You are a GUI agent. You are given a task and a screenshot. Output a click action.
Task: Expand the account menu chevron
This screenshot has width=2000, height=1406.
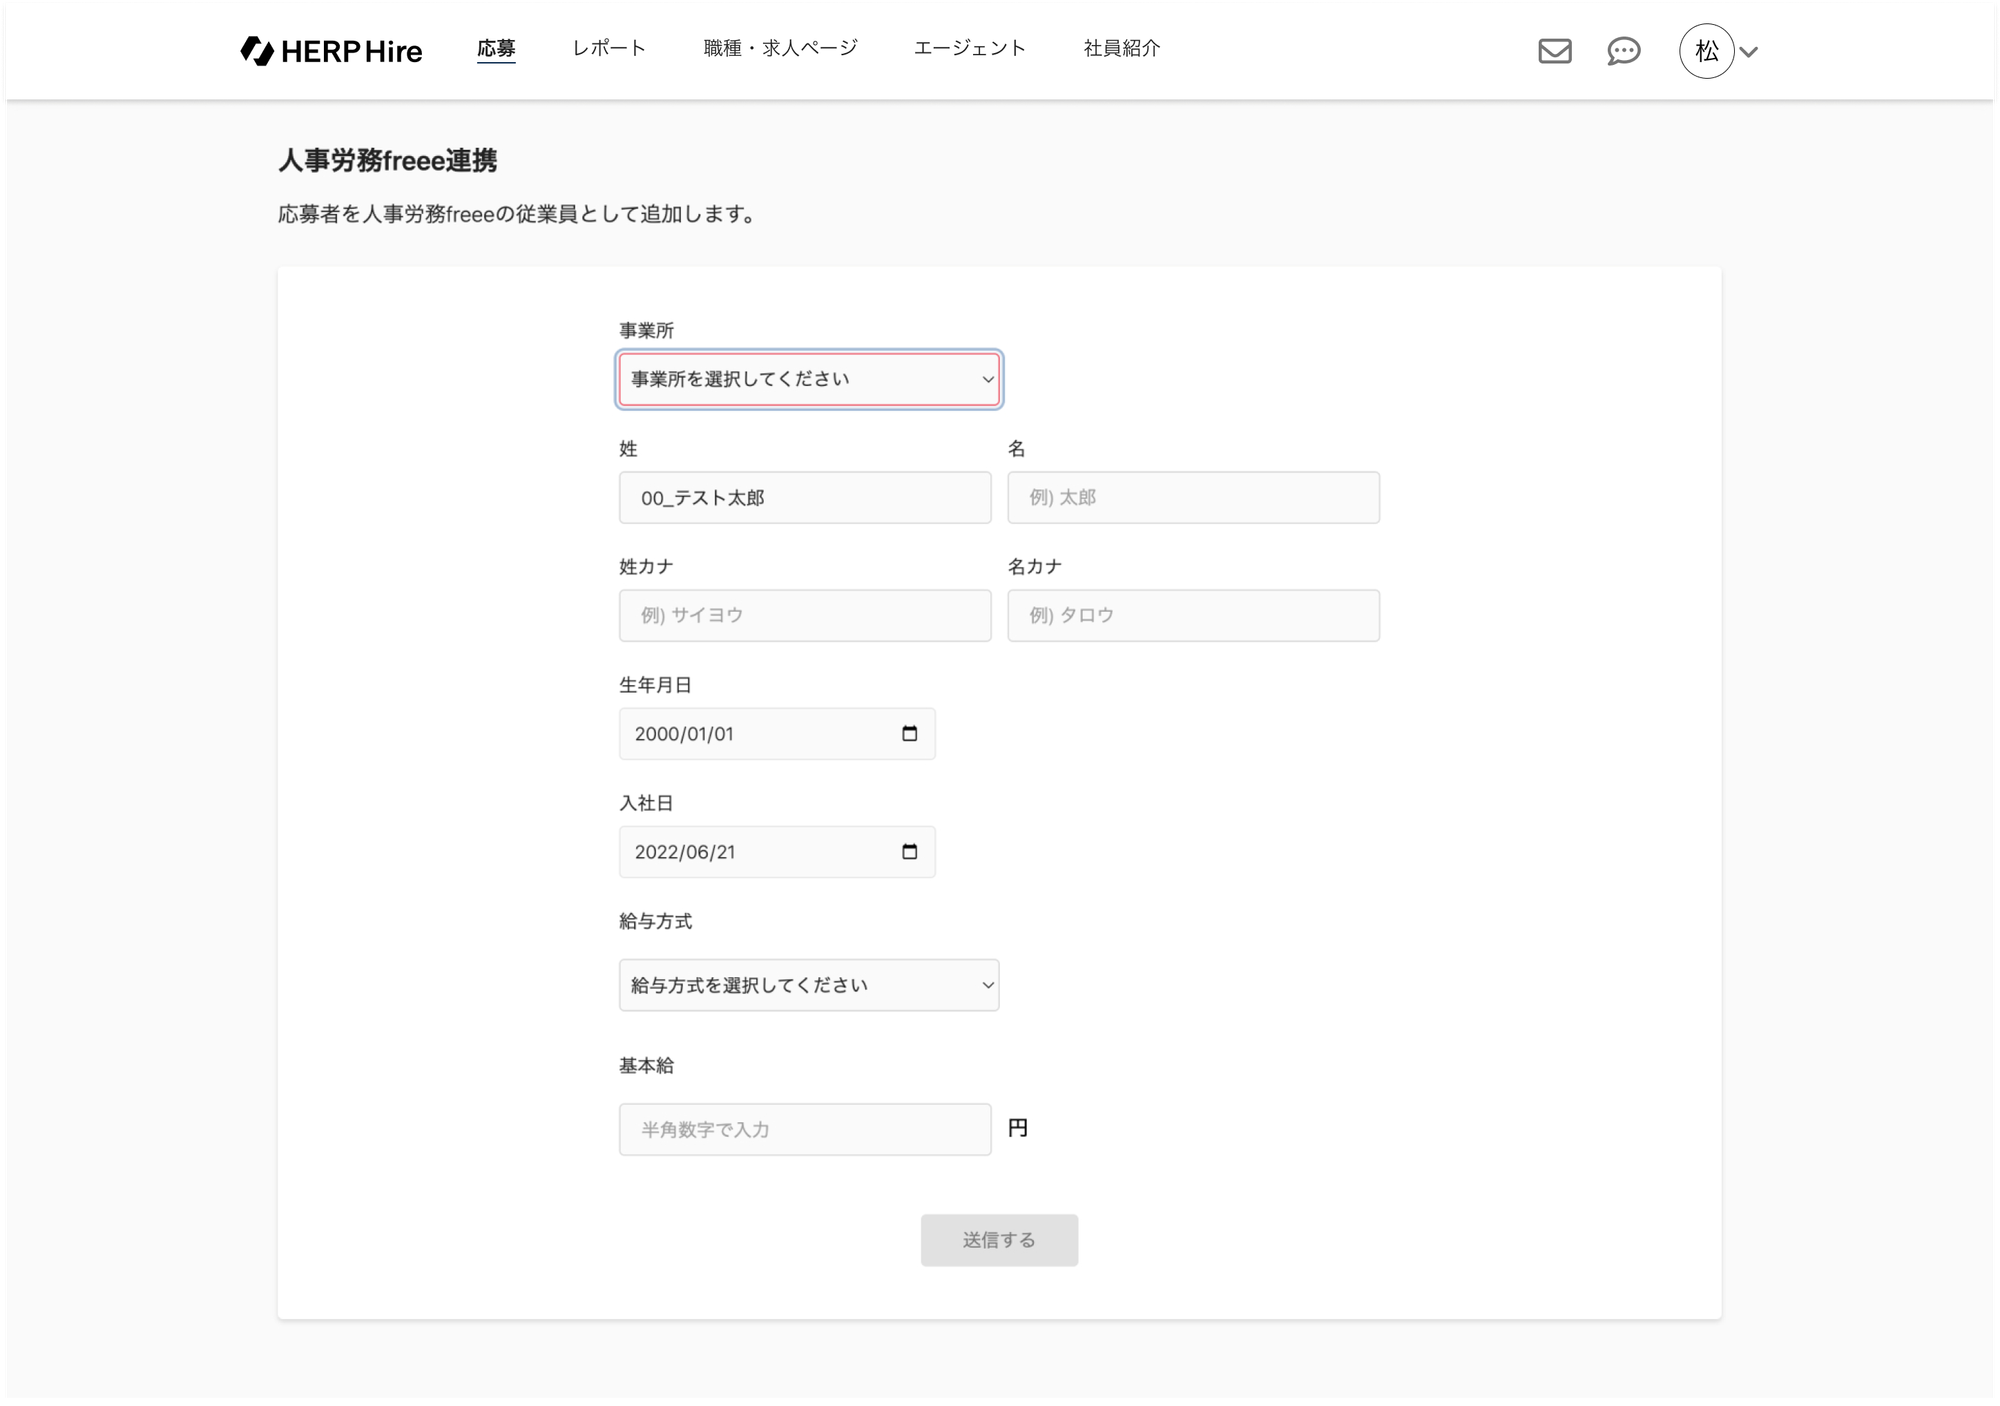click(1749, 52)
